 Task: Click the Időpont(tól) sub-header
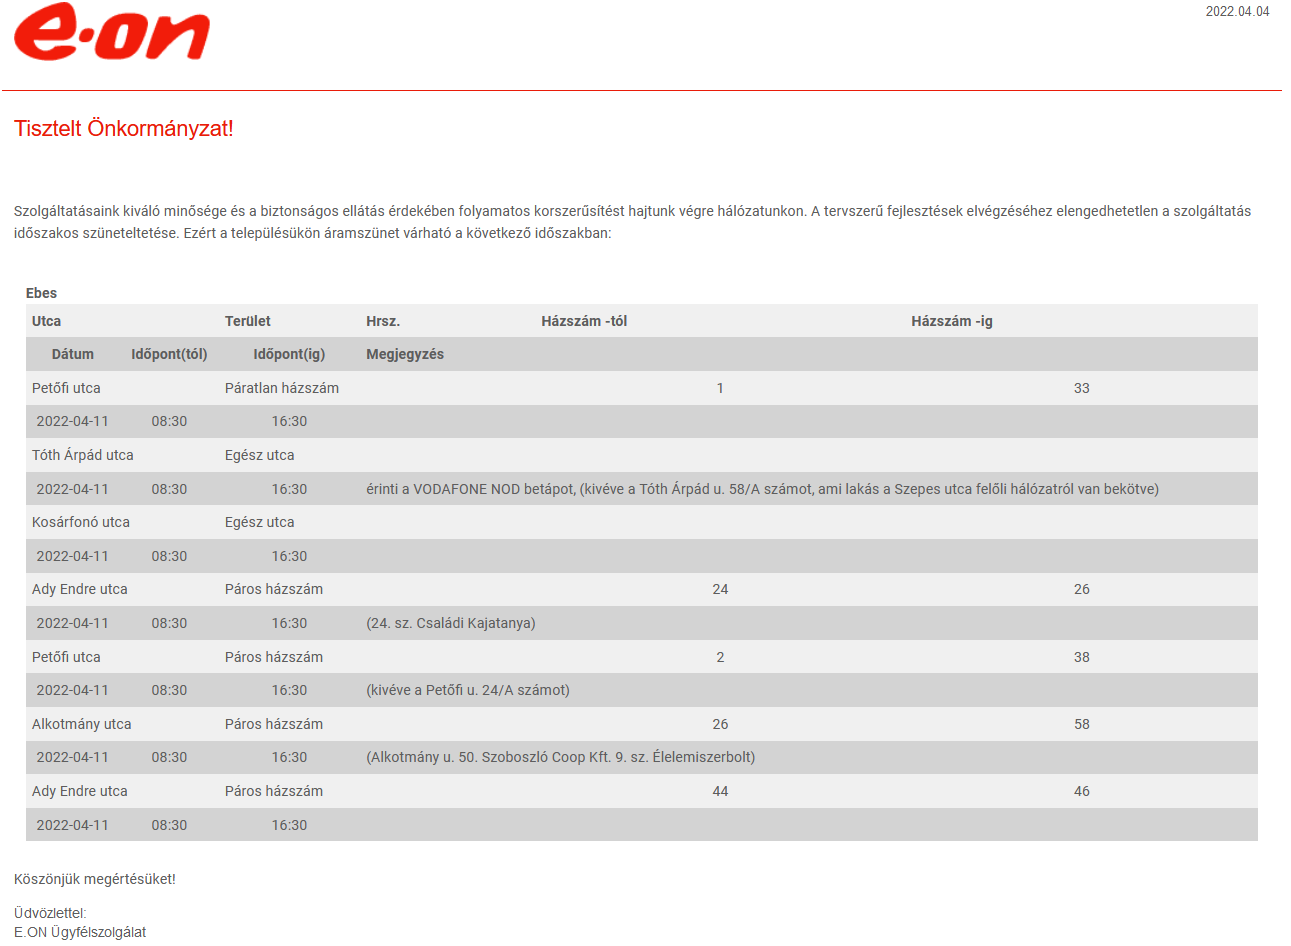pos(169,354)
